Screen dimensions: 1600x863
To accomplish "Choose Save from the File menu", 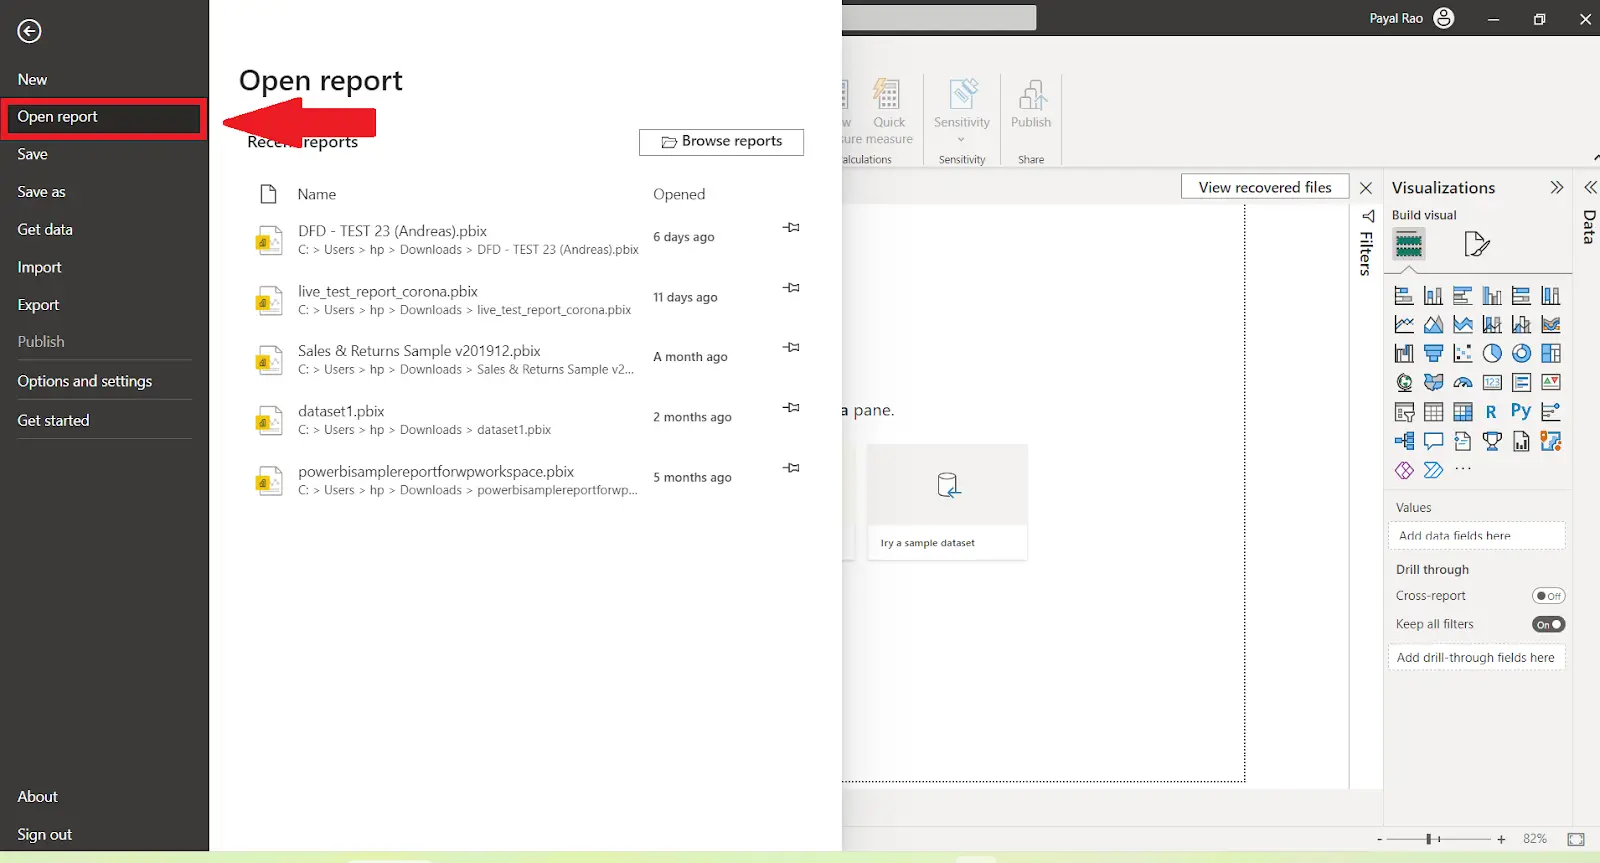I will 32,155.
